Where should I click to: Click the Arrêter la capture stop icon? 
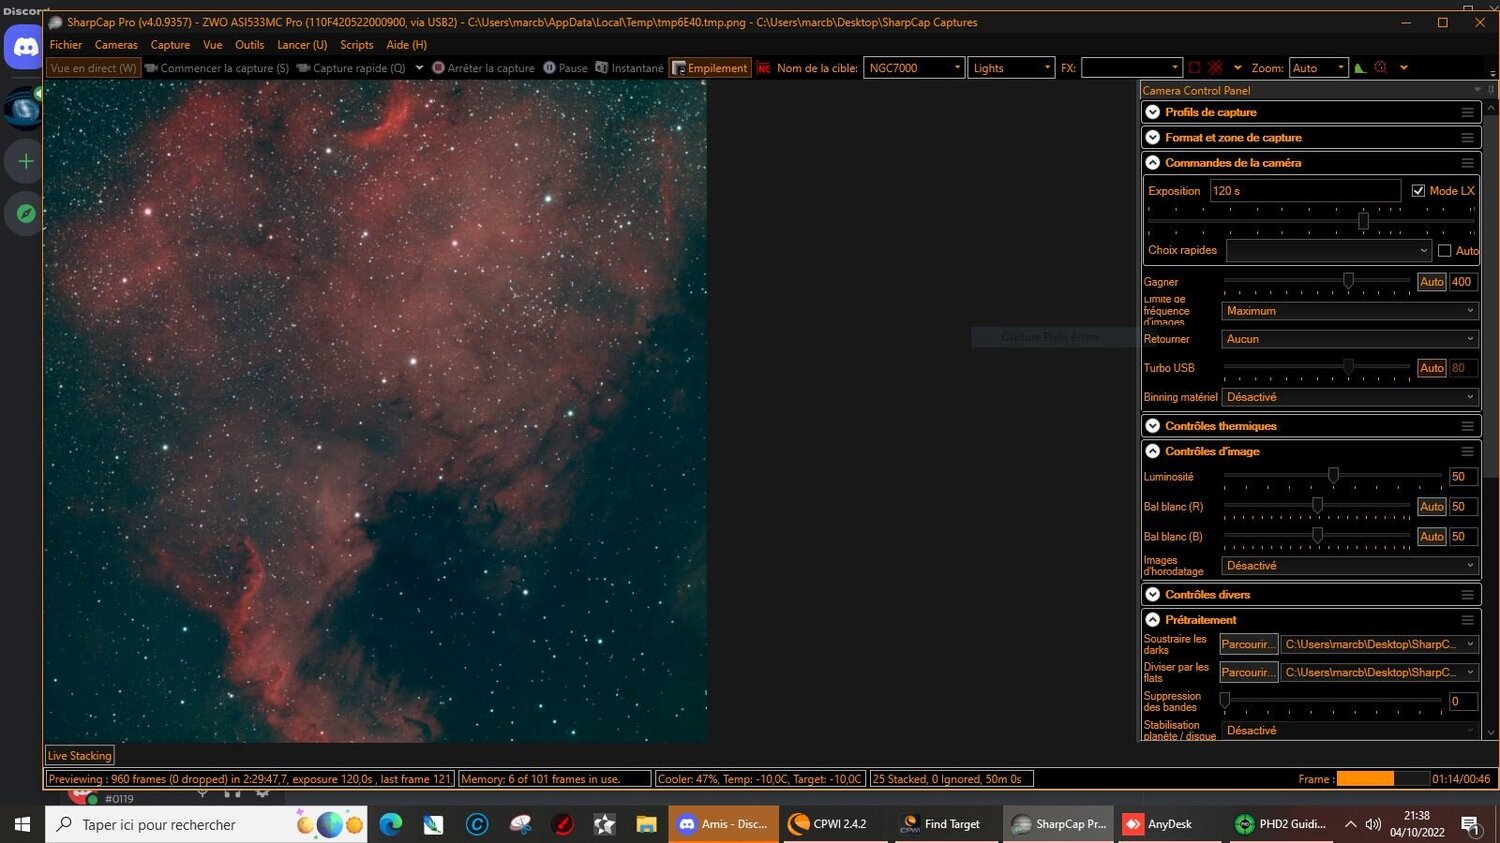[437, 67]
